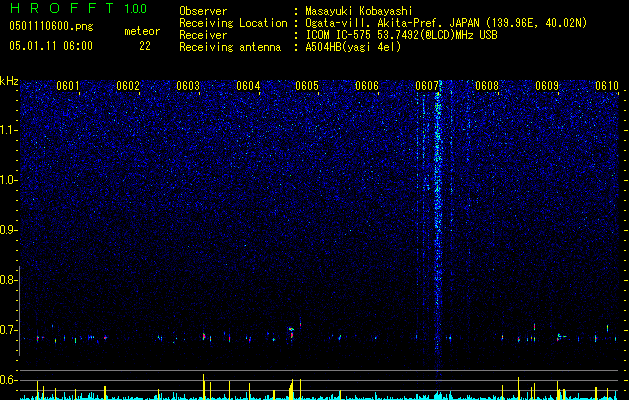Viewport: 629px width, 400px height.
Task: Click the Observer label
Action: (x=203, y=11)
